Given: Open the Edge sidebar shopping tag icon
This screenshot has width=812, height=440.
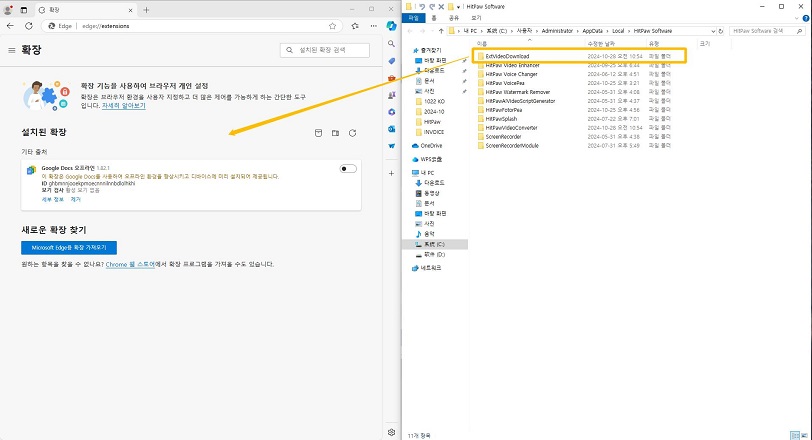Looking at the screenshot, I should point(392,61).
